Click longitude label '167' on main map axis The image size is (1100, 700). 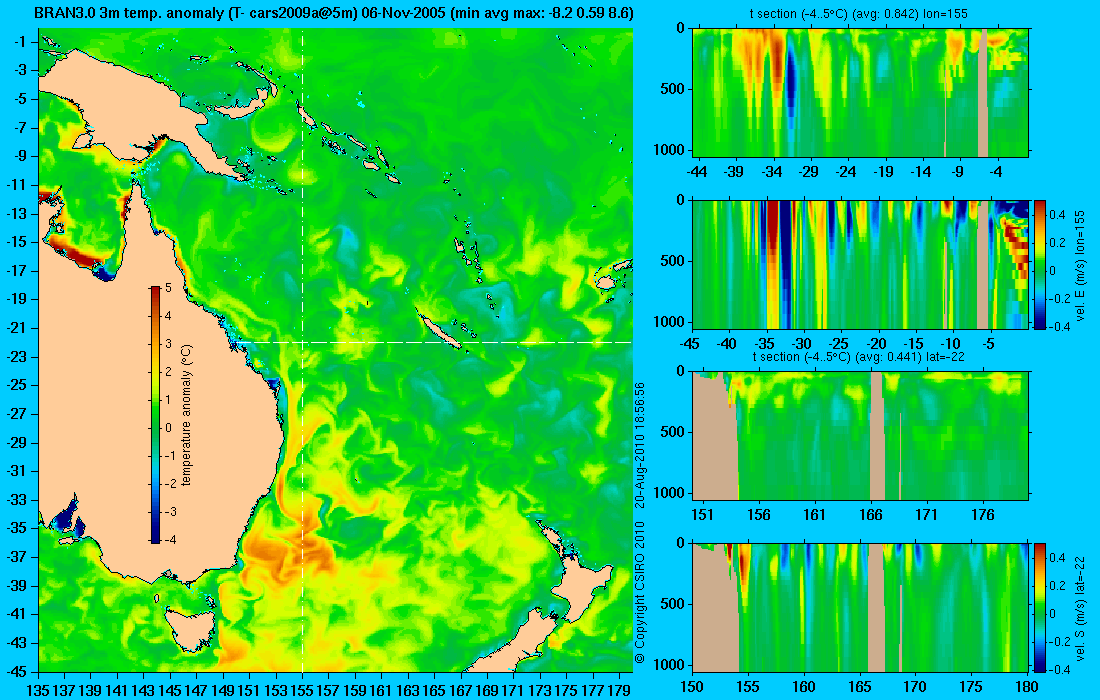coord(460,690)
